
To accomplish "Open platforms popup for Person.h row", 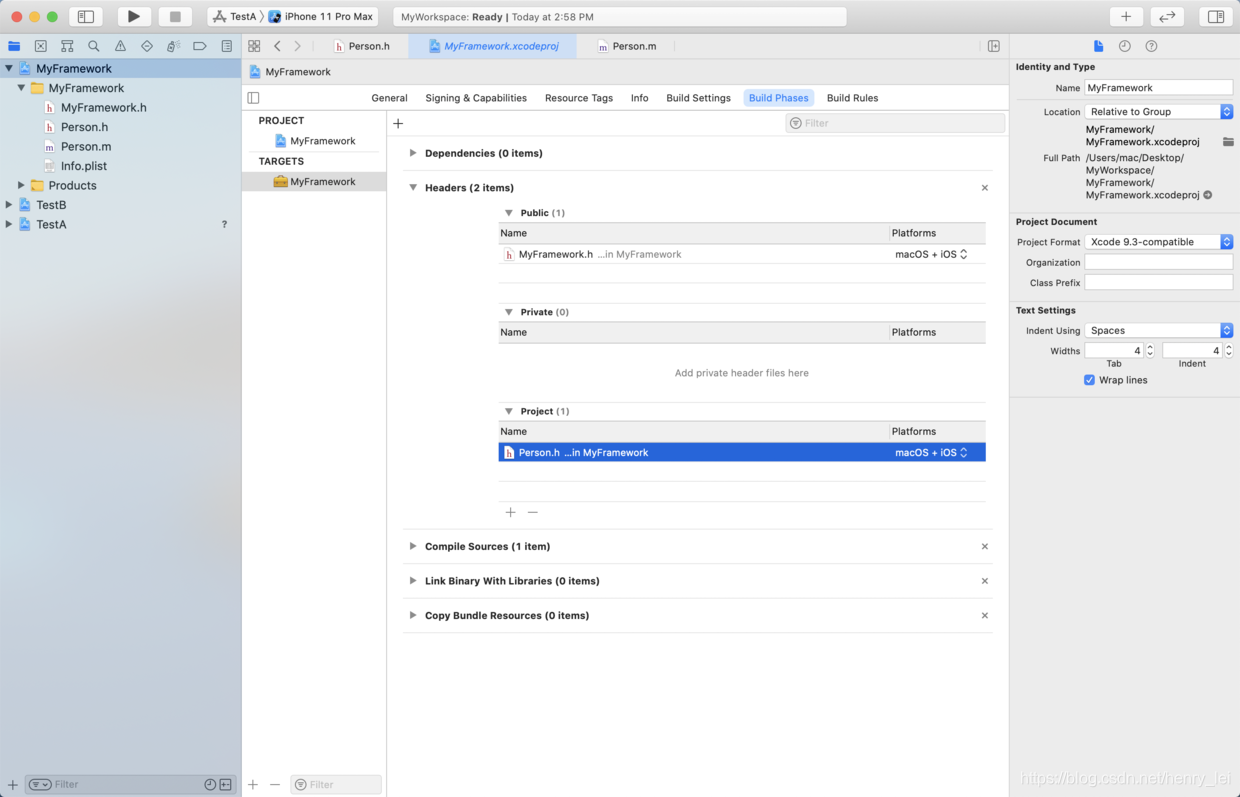I will click(x=932, y=453).
